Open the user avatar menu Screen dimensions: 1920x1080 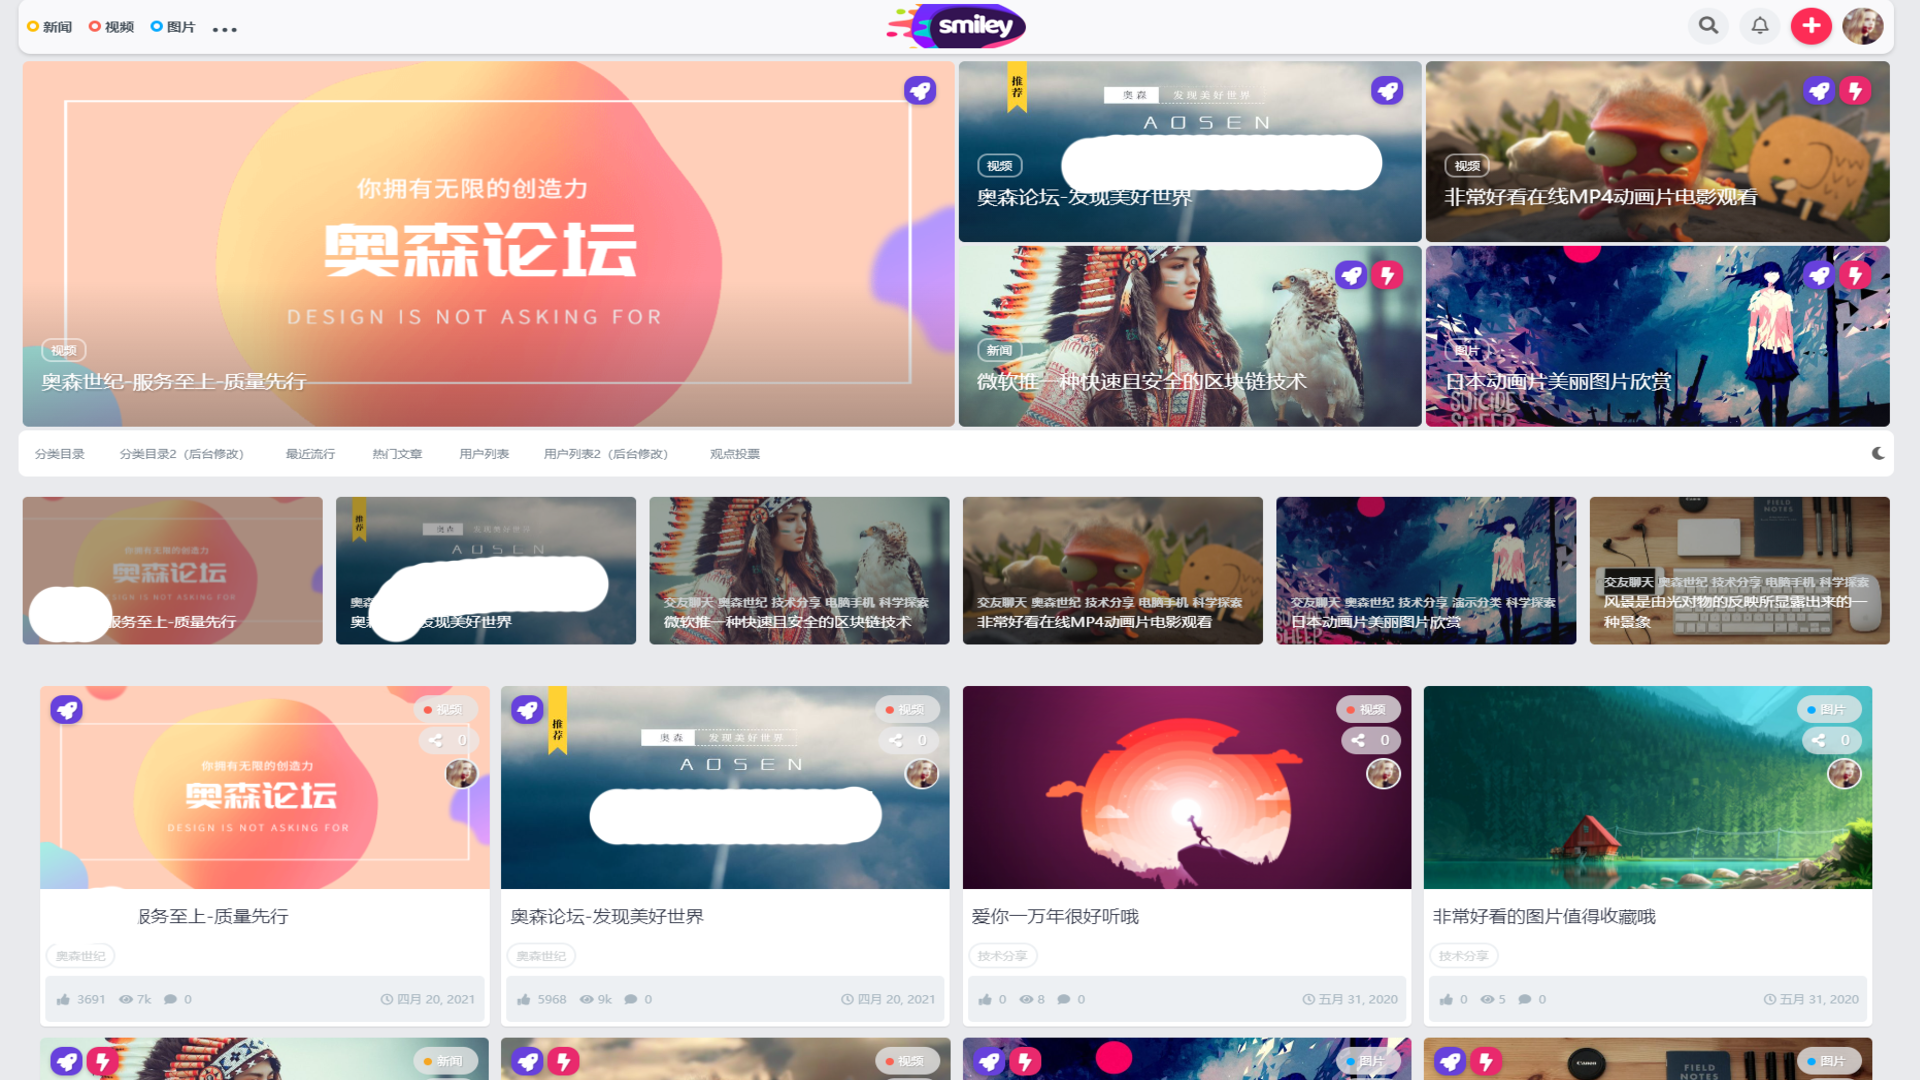point(1863,26)
